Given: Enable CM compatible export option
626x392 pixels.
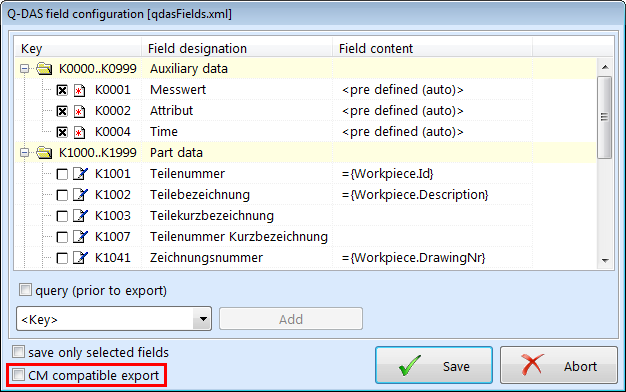Looking at the screenshot, I should click(x=18, y=375).
